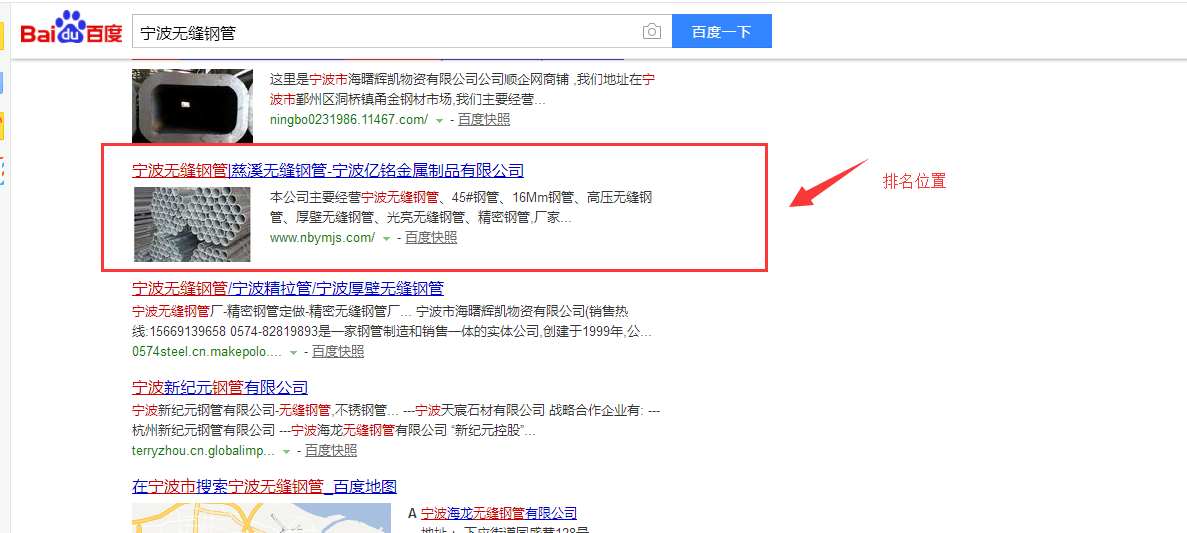Open 宁波无缝钢管/宁波精拉管/宁波厚壁无缝钢管 result title
1187x533 pixels.
point(288,288)
